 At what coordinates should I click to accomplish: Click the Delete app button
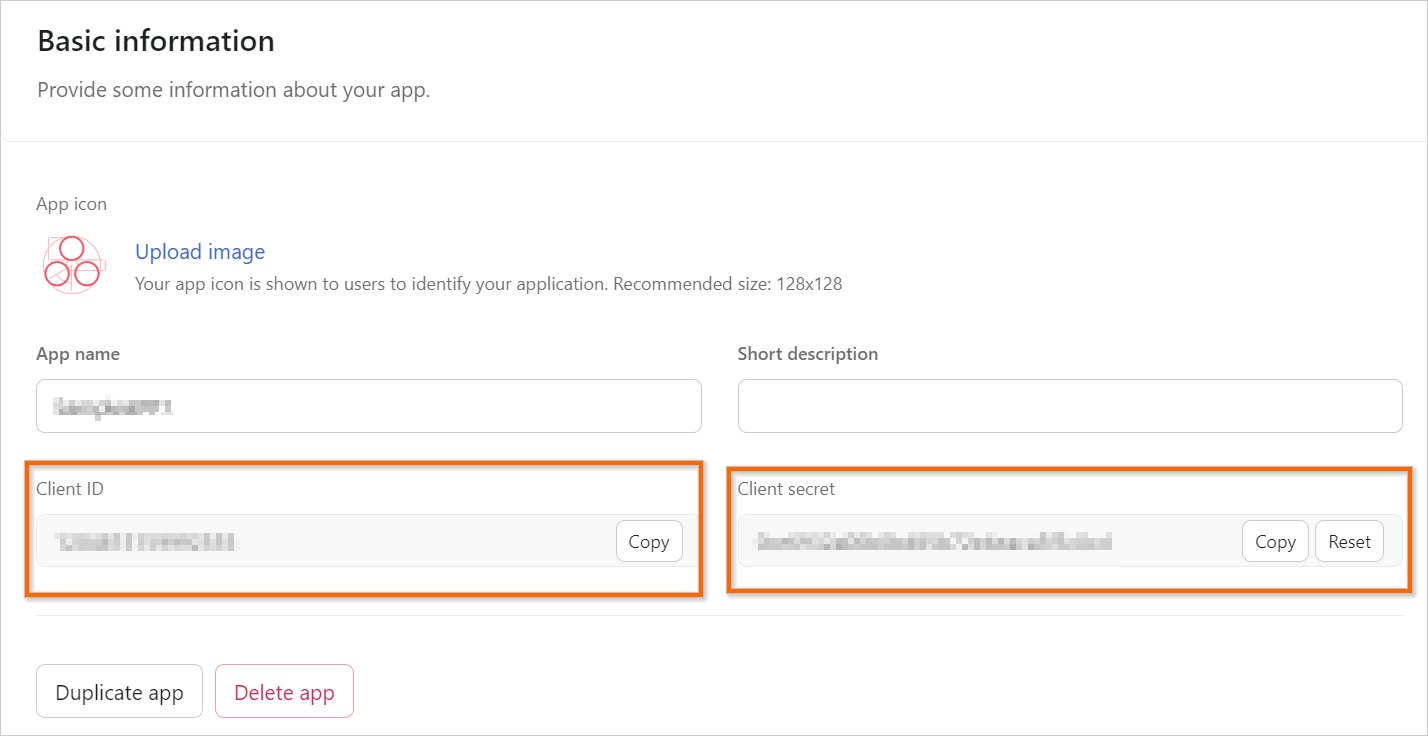pos(284,692)
